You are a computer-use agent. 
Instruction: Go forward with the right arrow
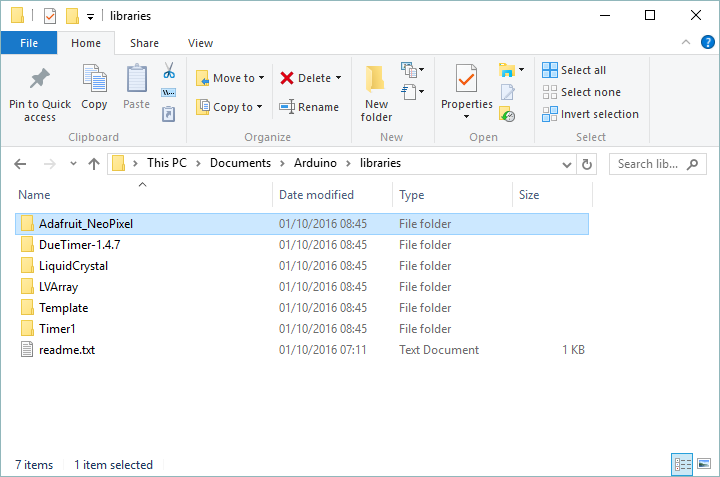tap(50, 164)
